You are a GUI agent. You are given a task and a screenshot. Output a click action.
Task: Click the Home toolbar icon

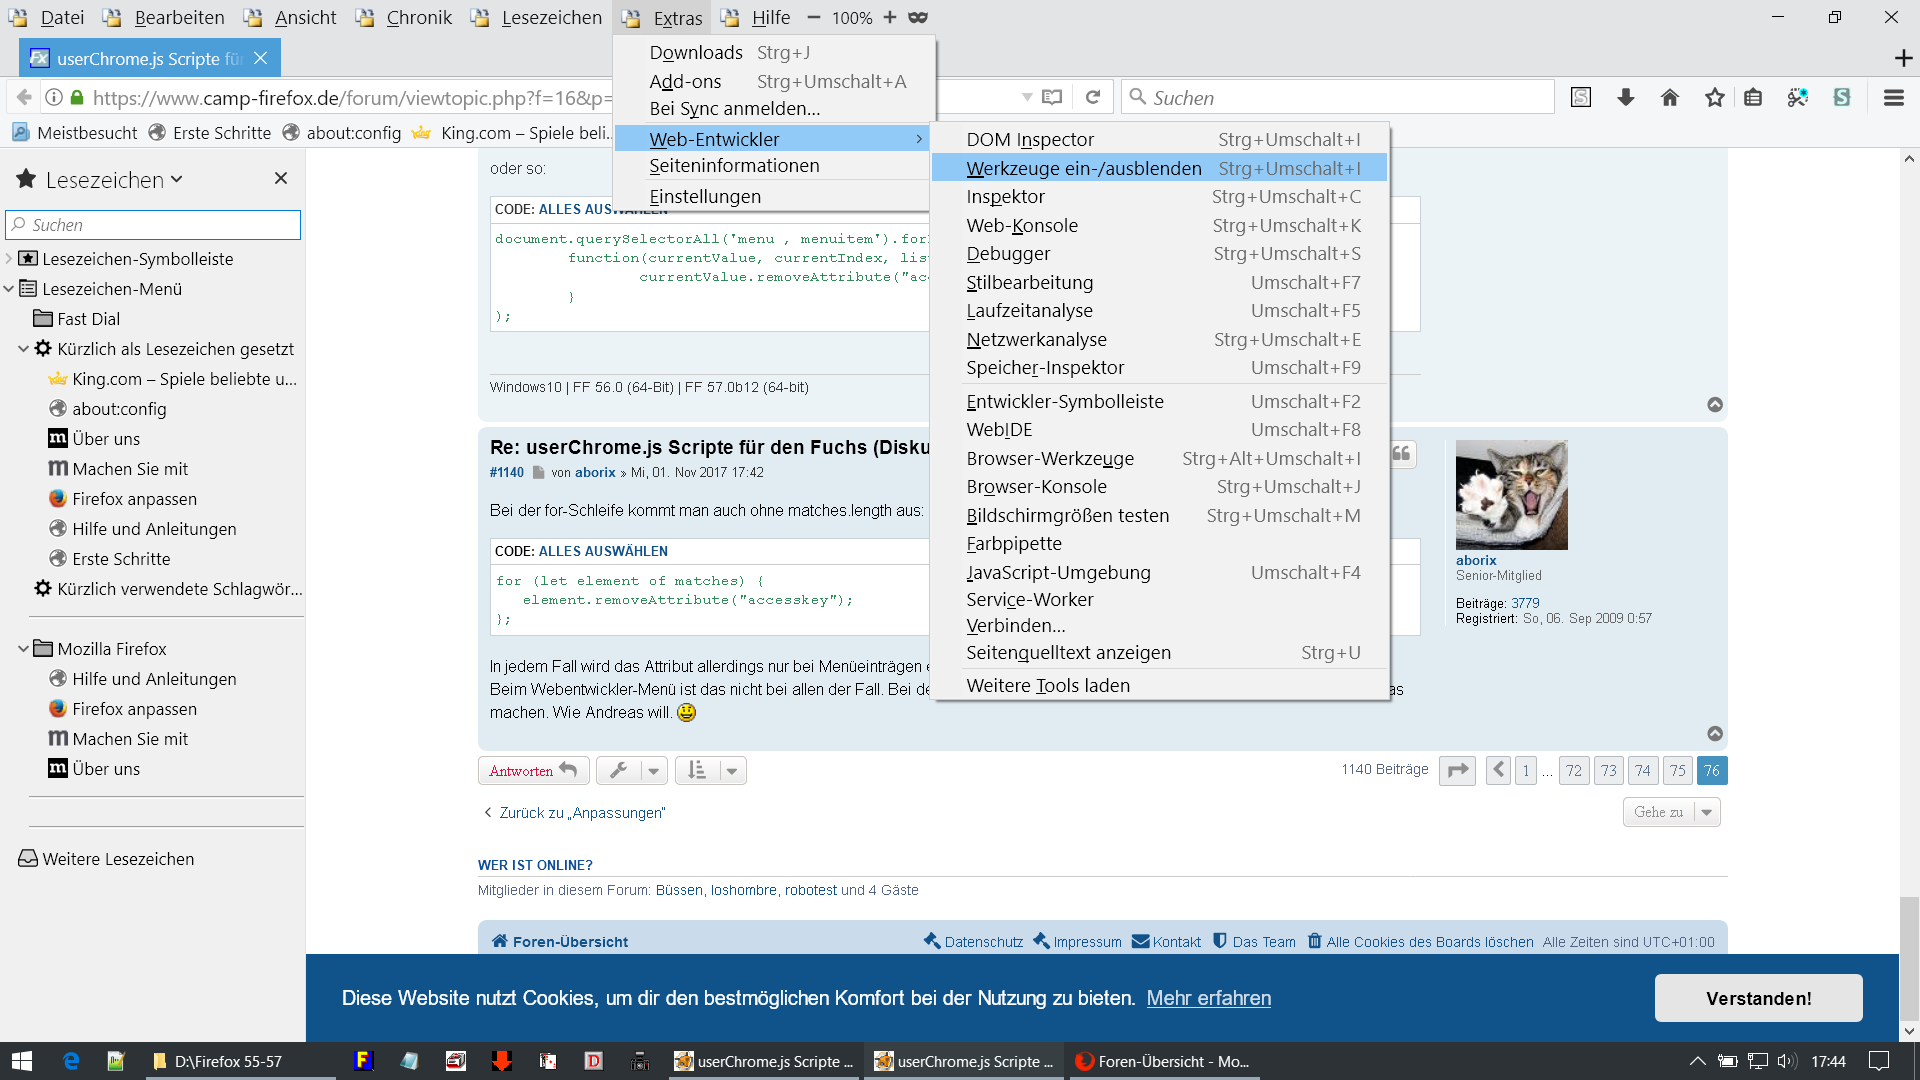click(1670, 97)
